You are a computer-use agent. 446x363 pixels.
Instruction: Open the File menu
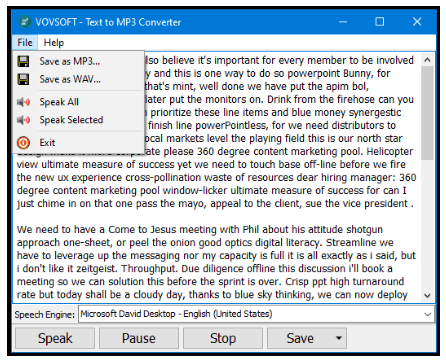pyautogui.click(x=25, y=43)
